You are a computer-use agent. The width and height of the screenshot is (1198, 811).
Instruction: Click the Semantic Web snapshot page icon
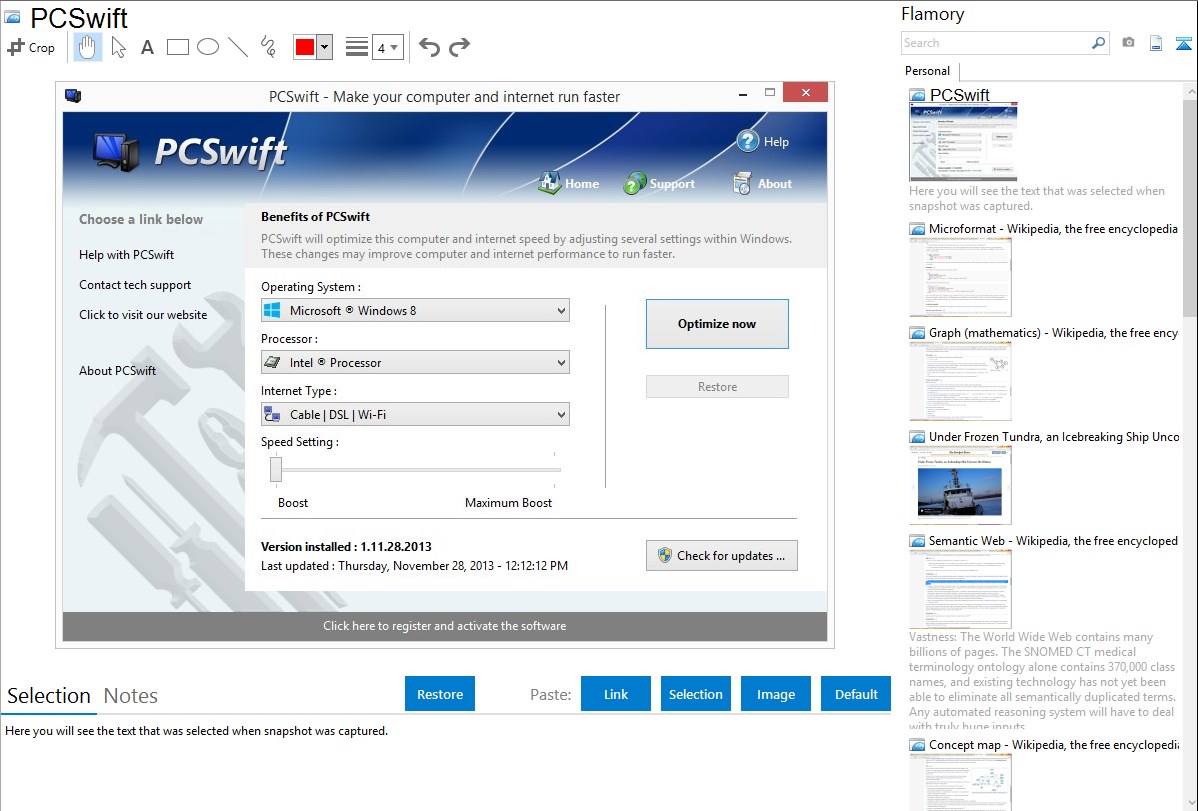tap(918, 540)
